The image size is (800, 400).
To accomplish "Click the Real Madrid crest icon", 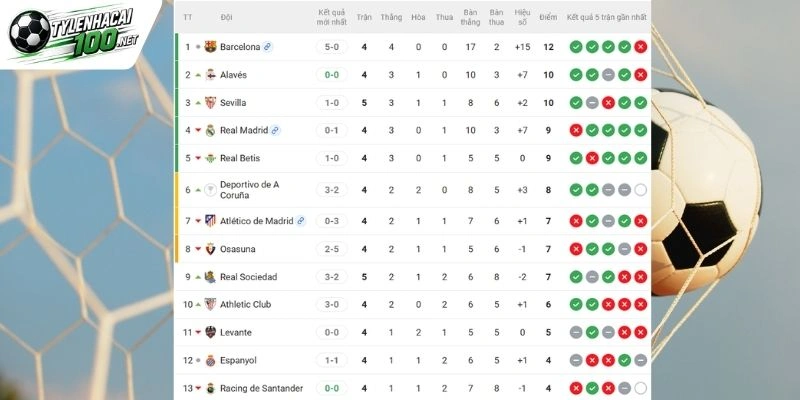I will pyautogui.click(x=210, y=130).
